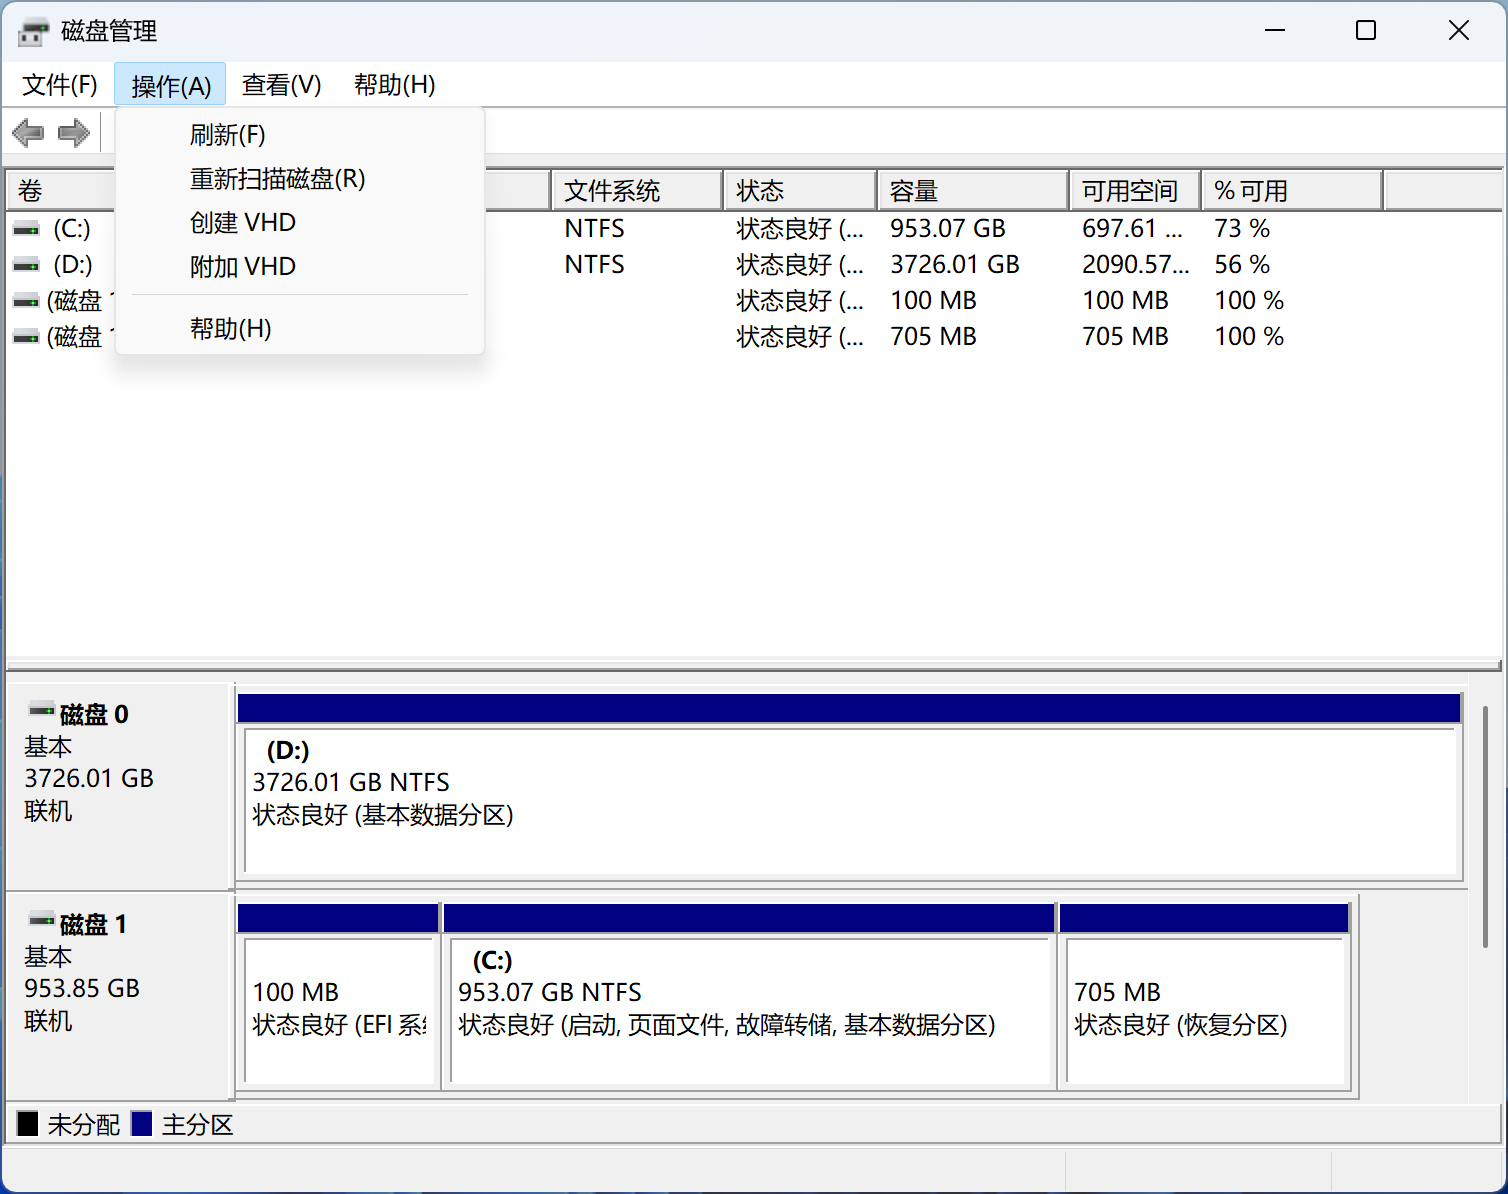Click the black 未分配 legend swatch
Image resolution: width=1508 pixels, height=1194 pixels.
(x=28, y=1124)
